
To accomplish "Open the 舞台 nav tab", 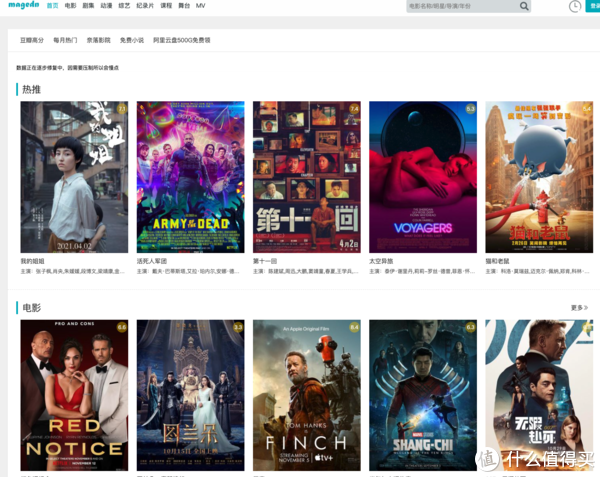I will [184, 6].
